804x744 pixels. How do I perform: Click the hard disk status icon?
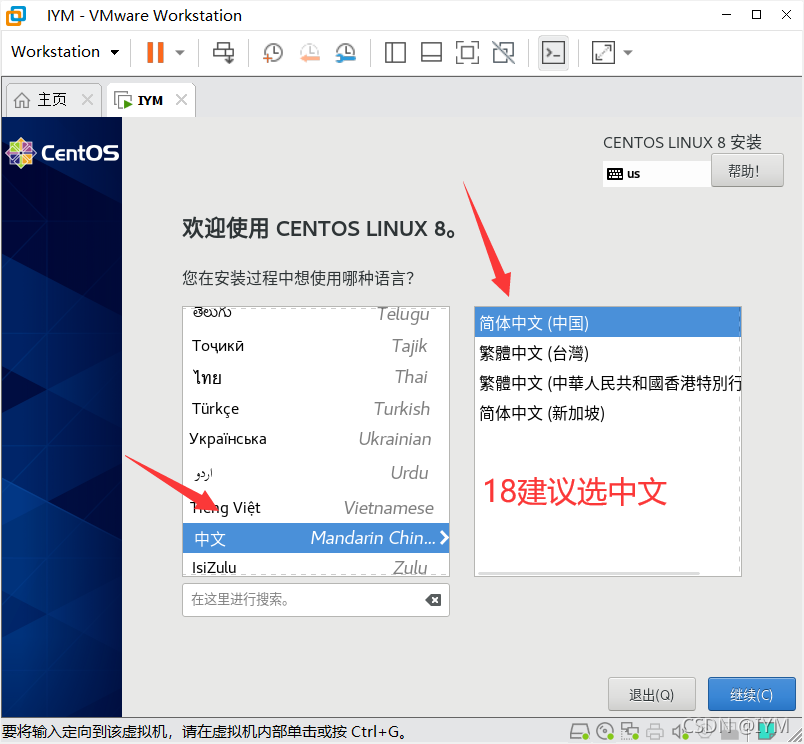pyautogui.click(x=580, y=731)
